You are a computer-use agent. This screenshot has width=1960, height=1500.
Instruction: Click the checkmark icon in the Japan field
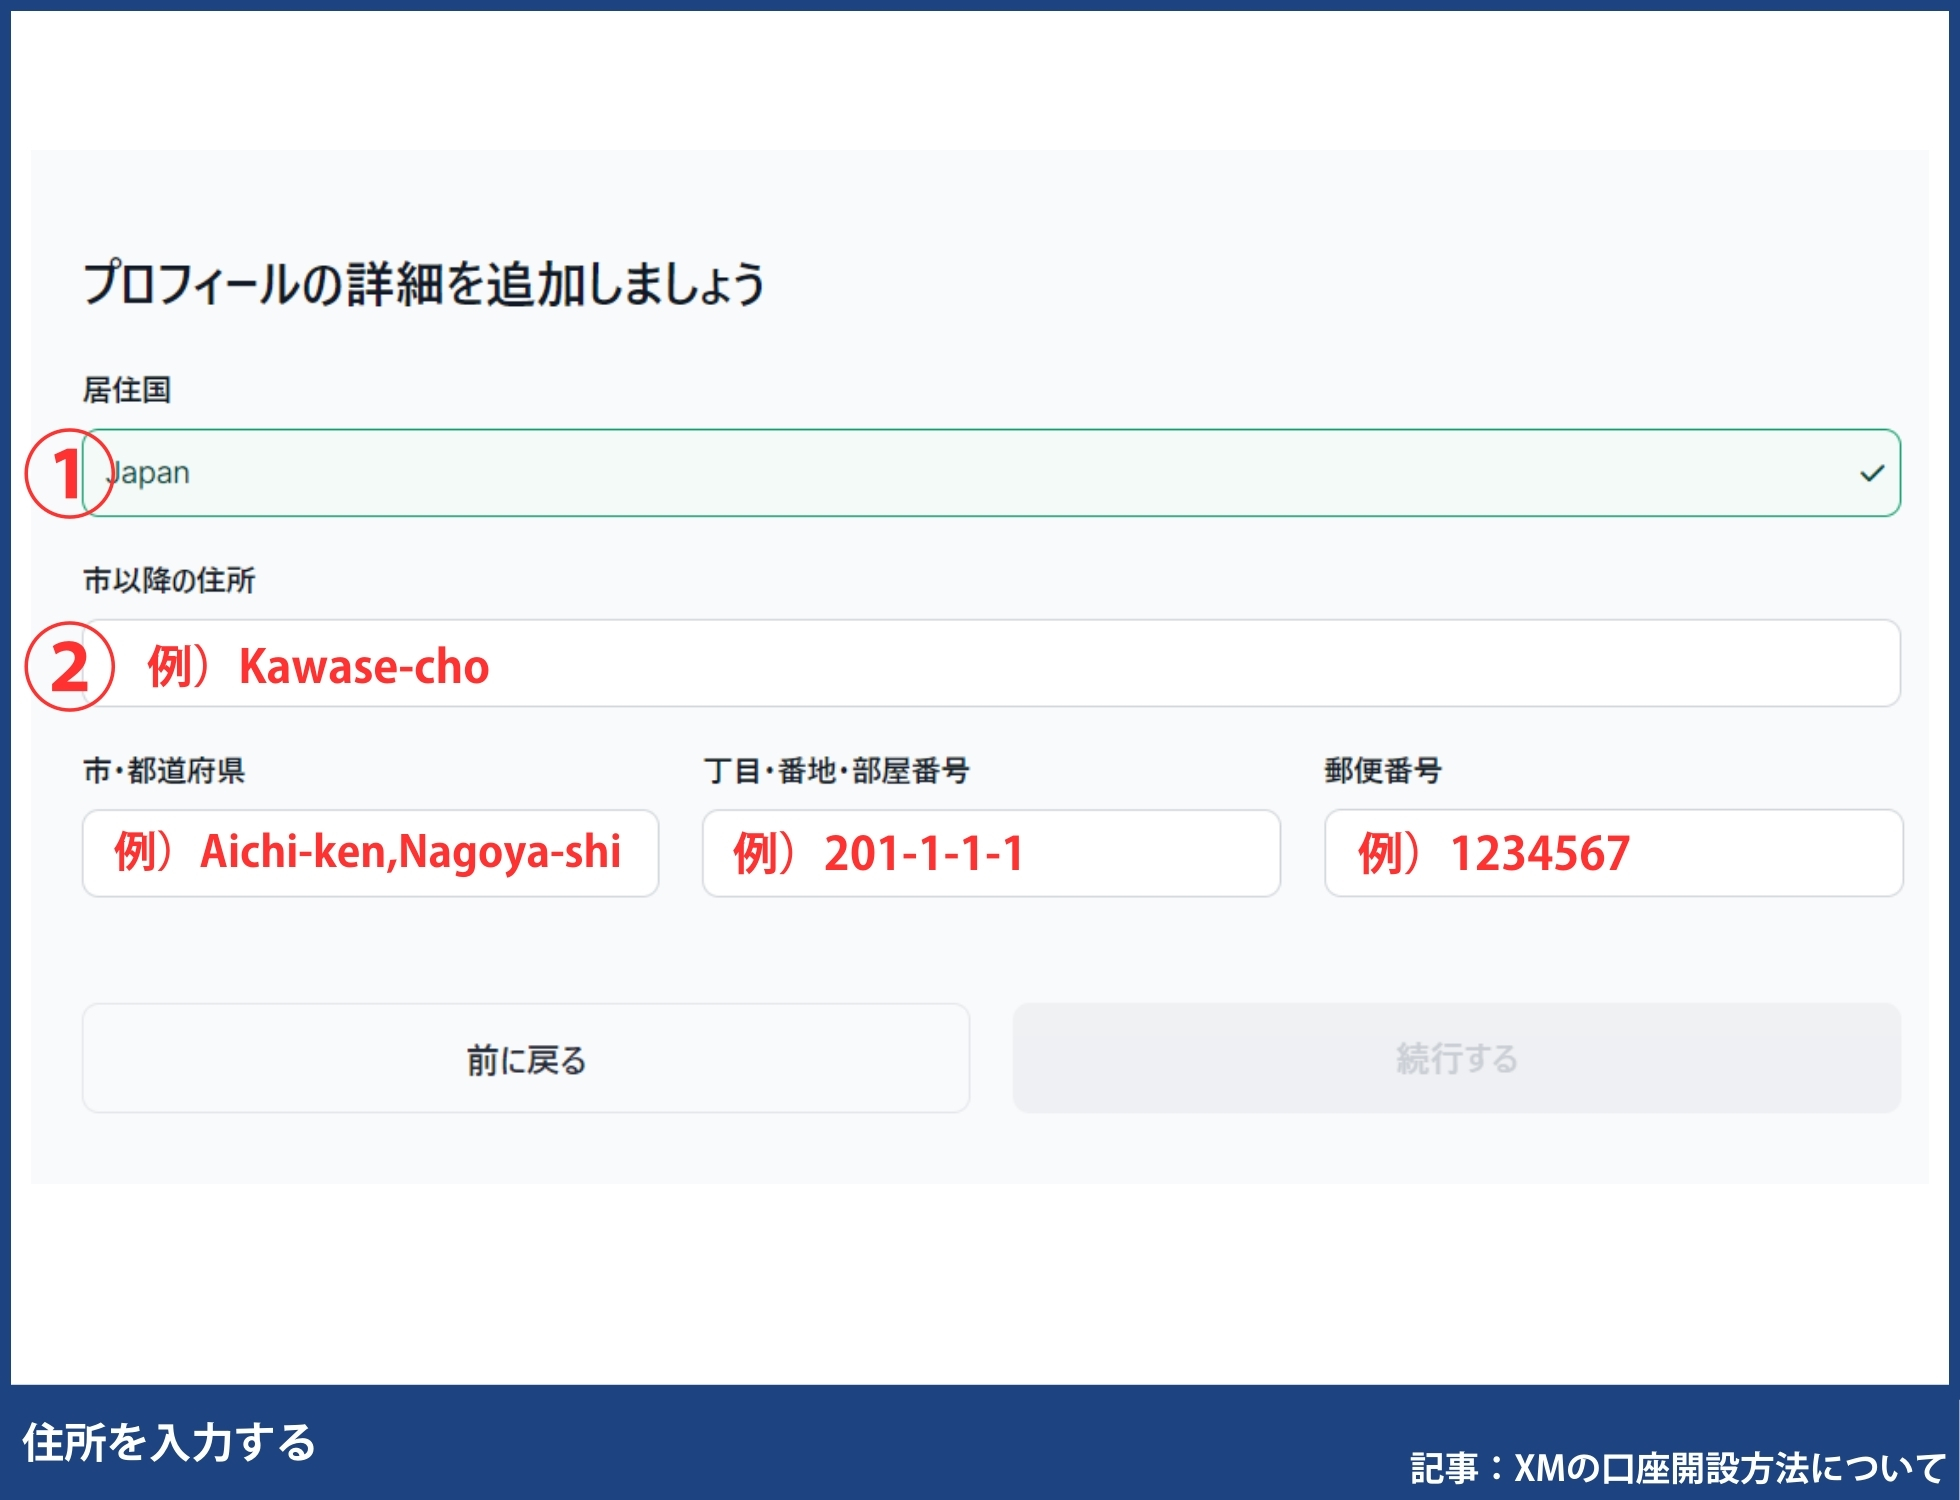coord(1872,473)
